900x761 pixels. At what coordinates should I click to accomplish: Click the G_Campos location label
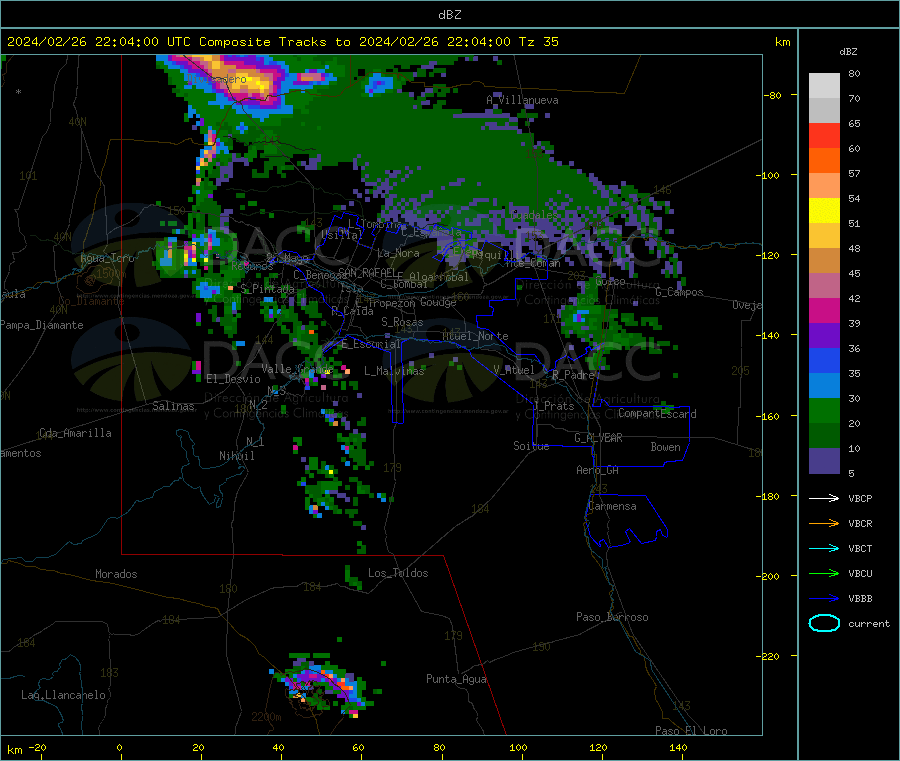tap(679, 292)
